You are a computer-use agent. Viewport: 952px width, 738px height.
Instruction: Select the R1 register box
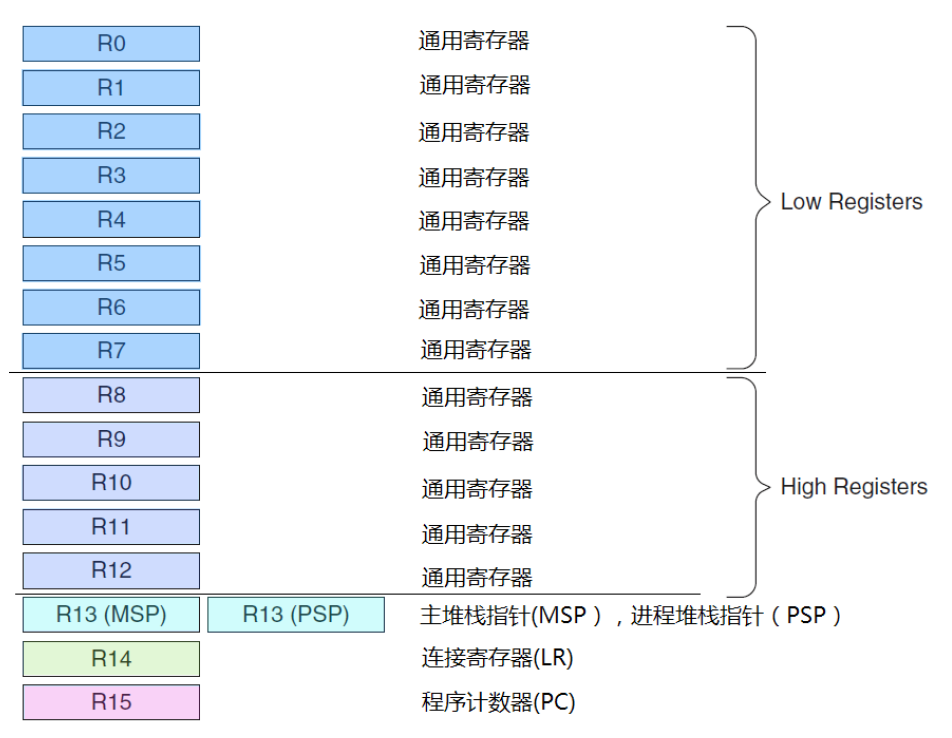(x=111, y=88)
